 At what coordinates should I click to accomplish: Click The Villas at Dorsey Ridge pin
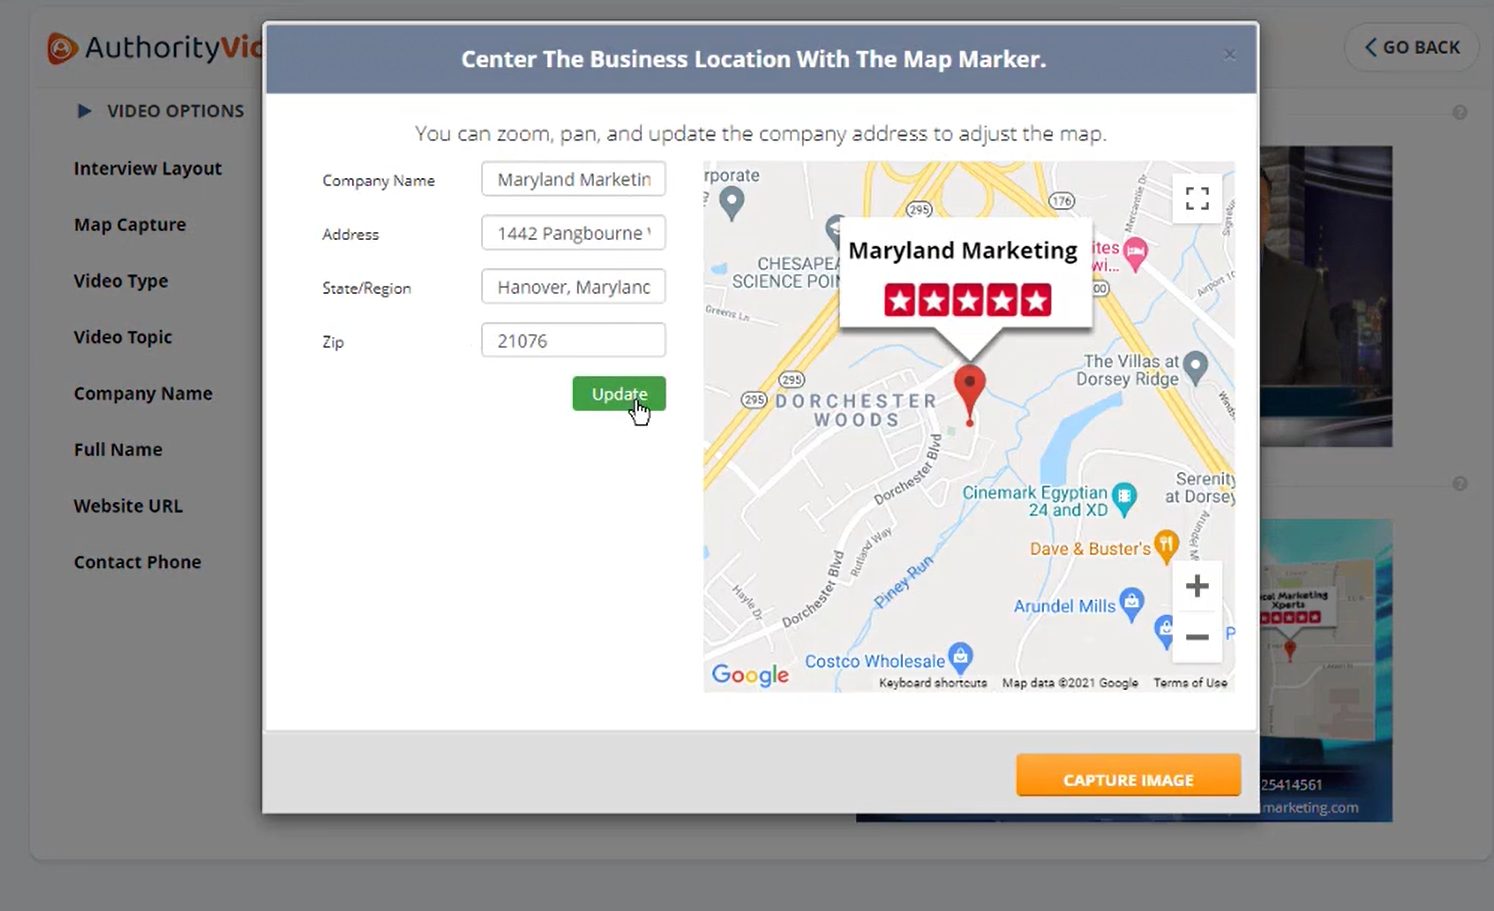(1195, 365)
